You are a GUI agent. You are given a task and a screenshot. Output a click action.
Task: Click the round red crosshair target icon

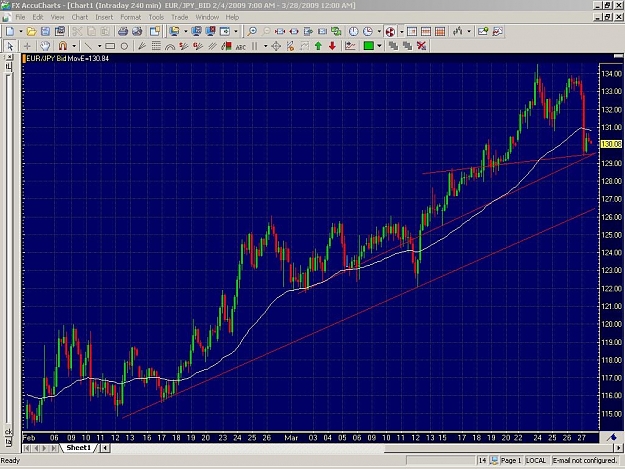(x=390, y=31)
